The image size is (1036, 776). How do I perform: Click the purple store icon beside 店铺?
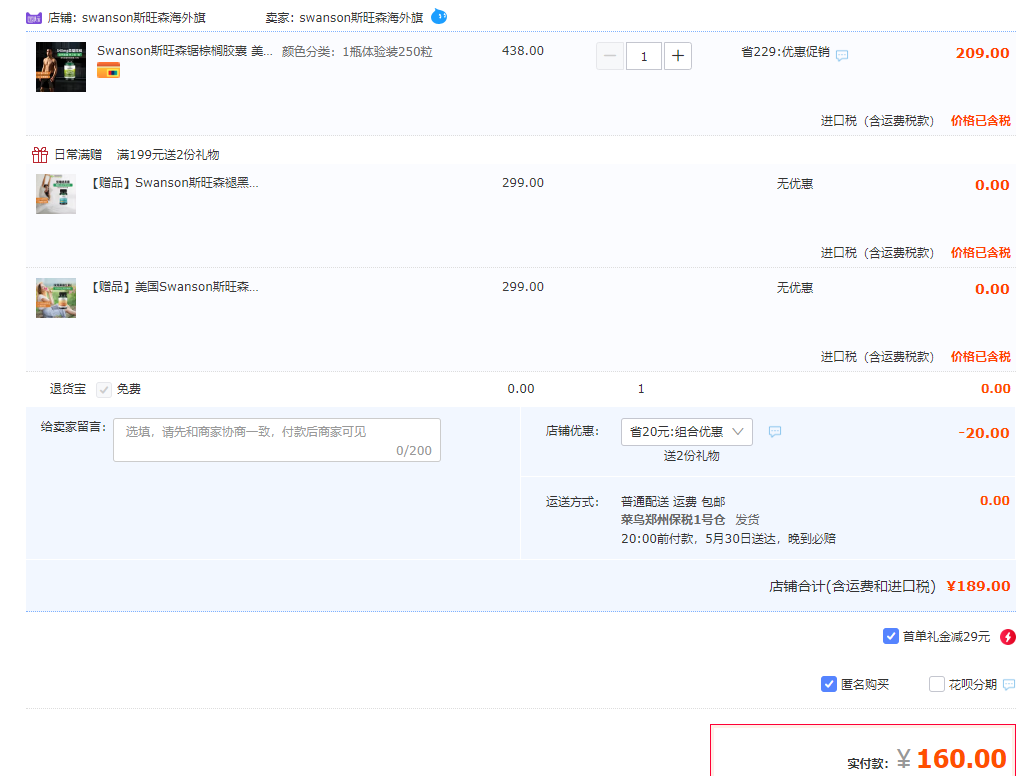point(34,18)
